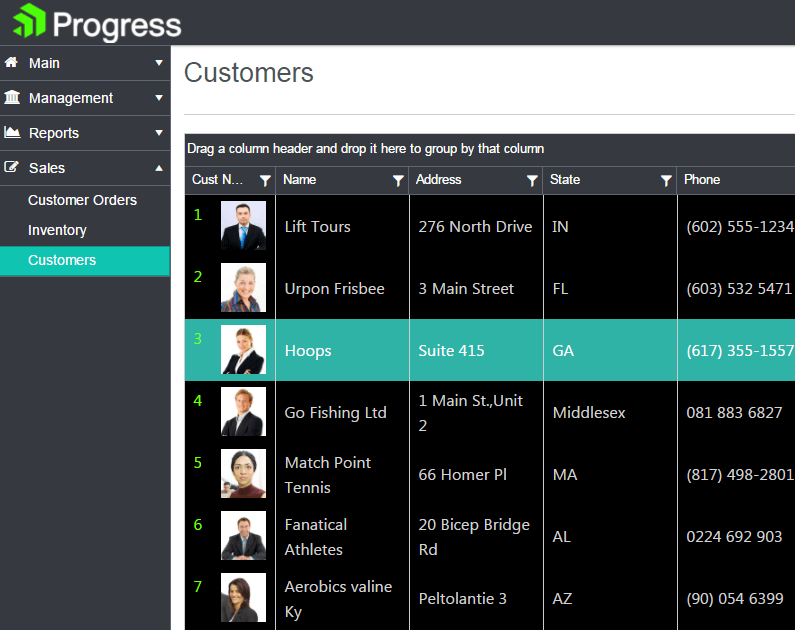
Task: Open the State column filter
Action: 666,181
